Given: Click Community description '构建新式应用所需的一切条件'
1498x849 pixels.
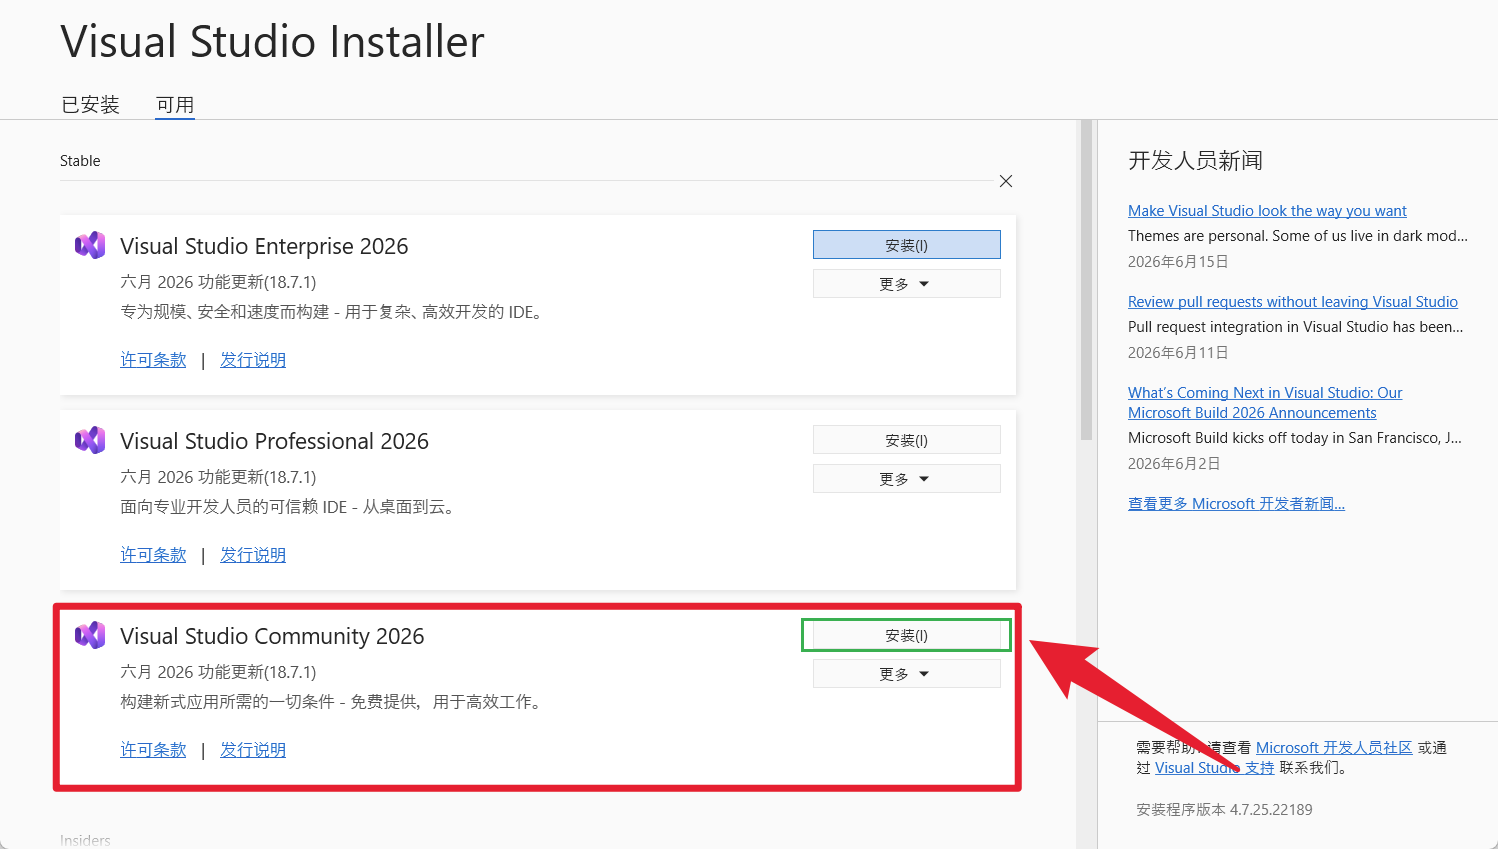Looking at the screenshot, I should tap(333, 702).
